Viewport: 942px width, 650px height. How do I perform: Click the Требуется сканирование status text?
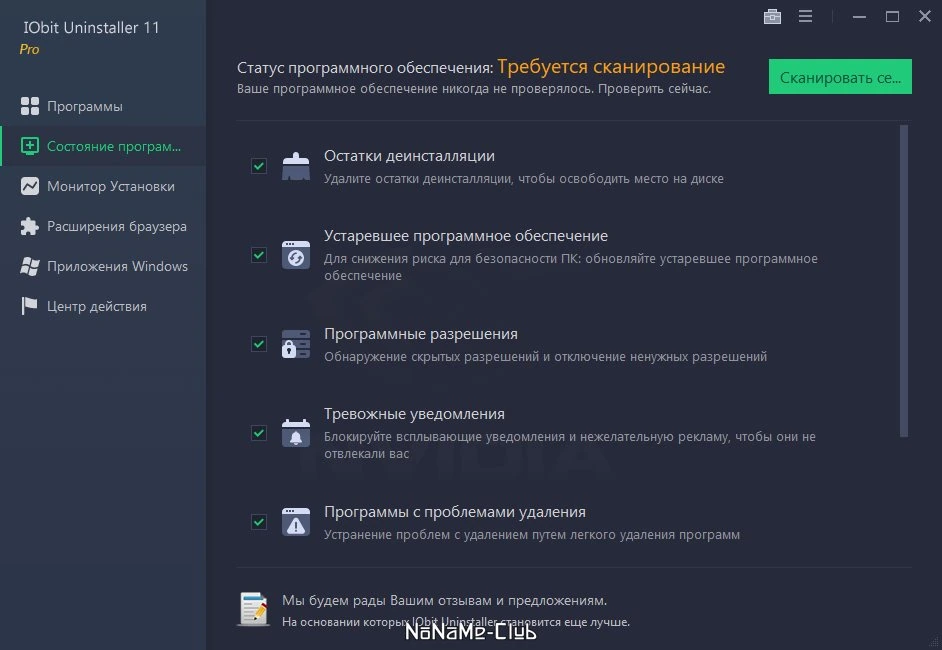[611, 67]
